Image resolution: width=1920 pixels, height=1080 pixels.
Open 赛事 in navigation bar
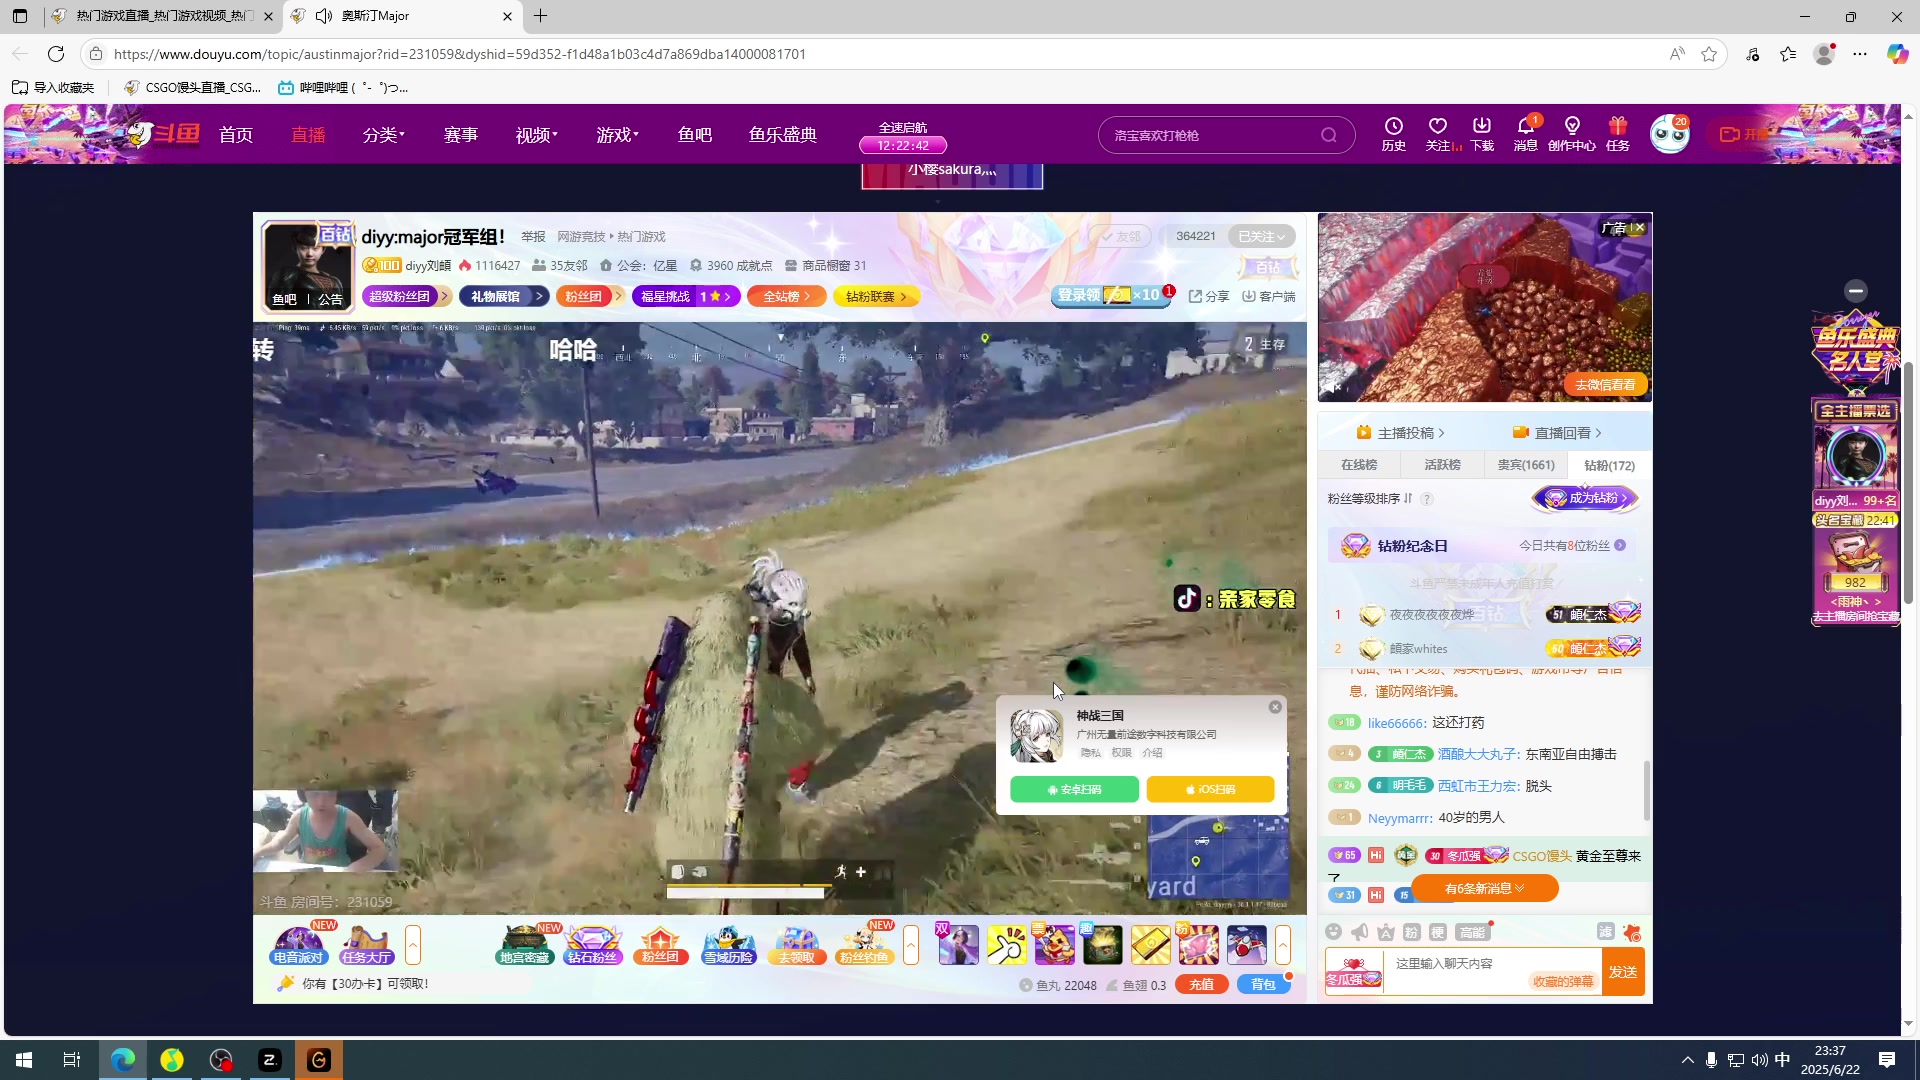[x=461, y=134]
